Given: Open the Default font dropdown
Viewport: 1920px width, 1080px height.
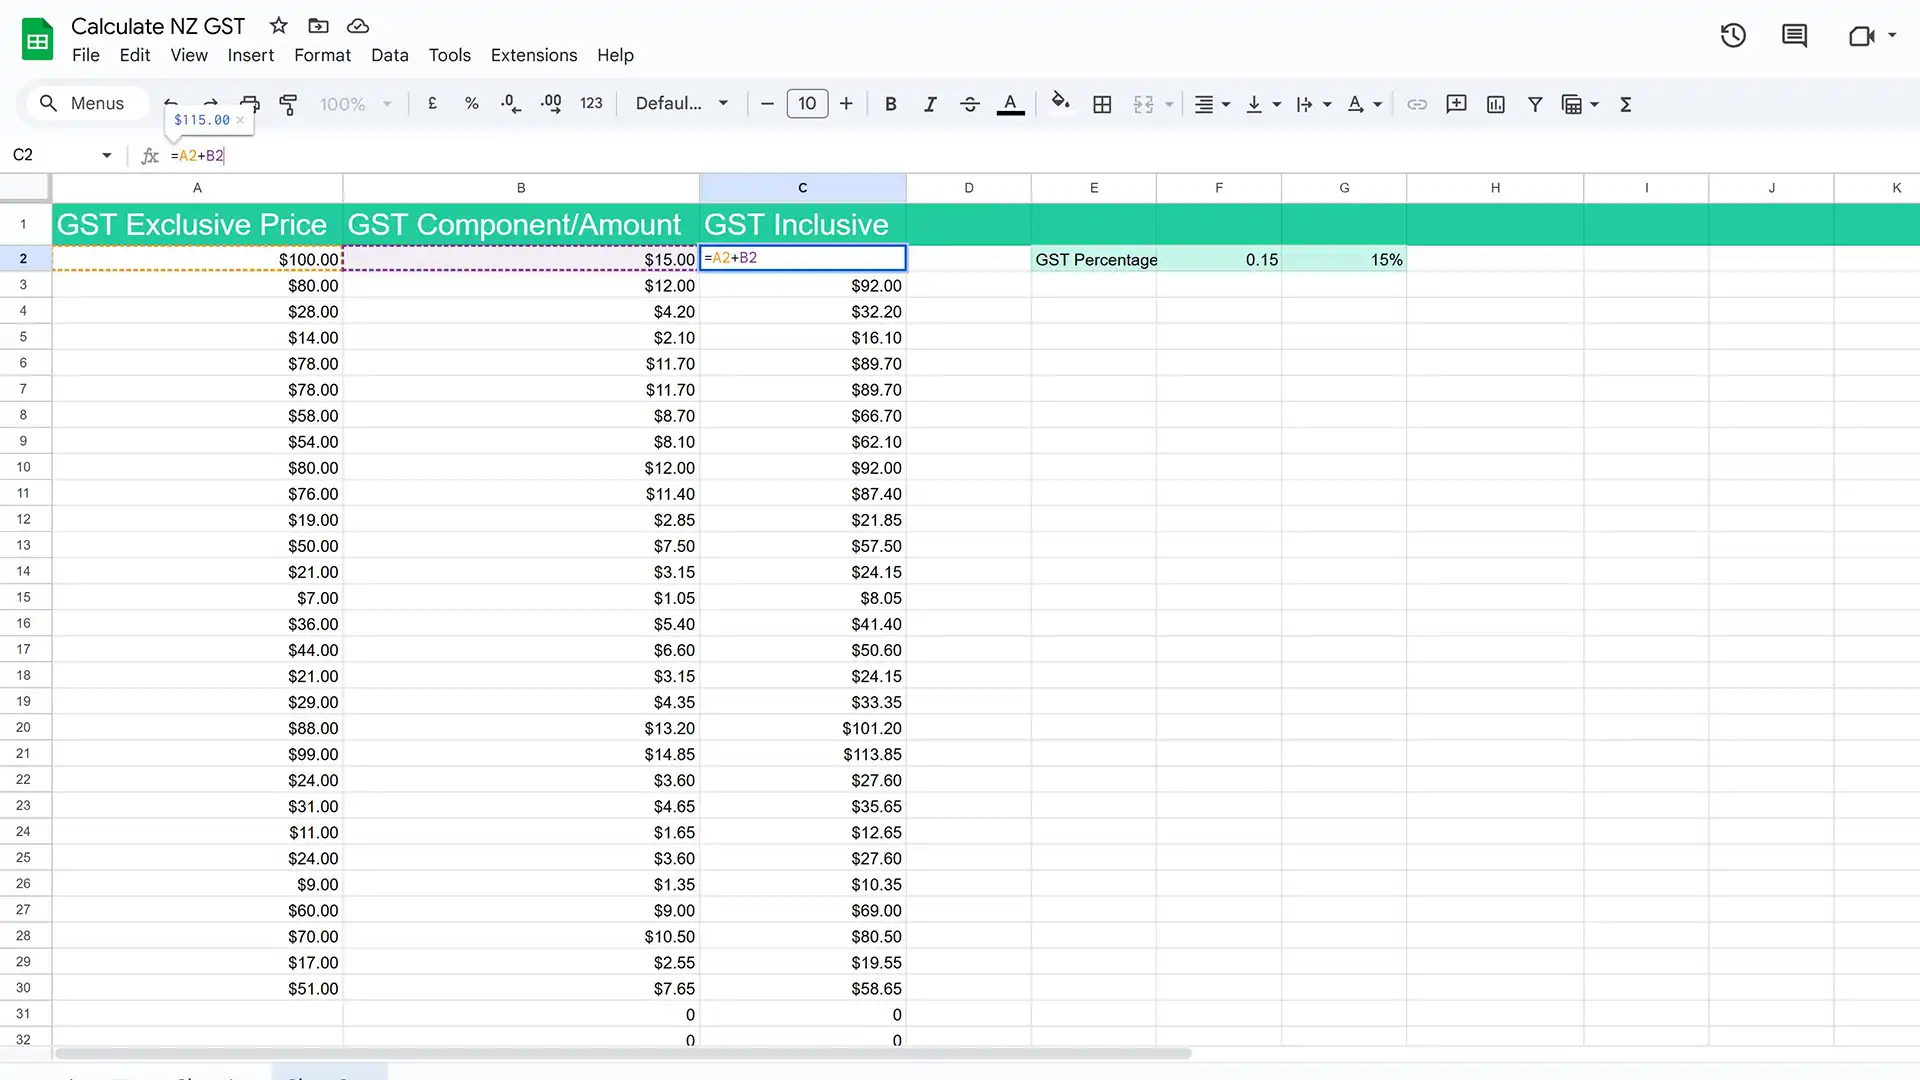Looking at the screenshot, I should (x=682, y=104).
